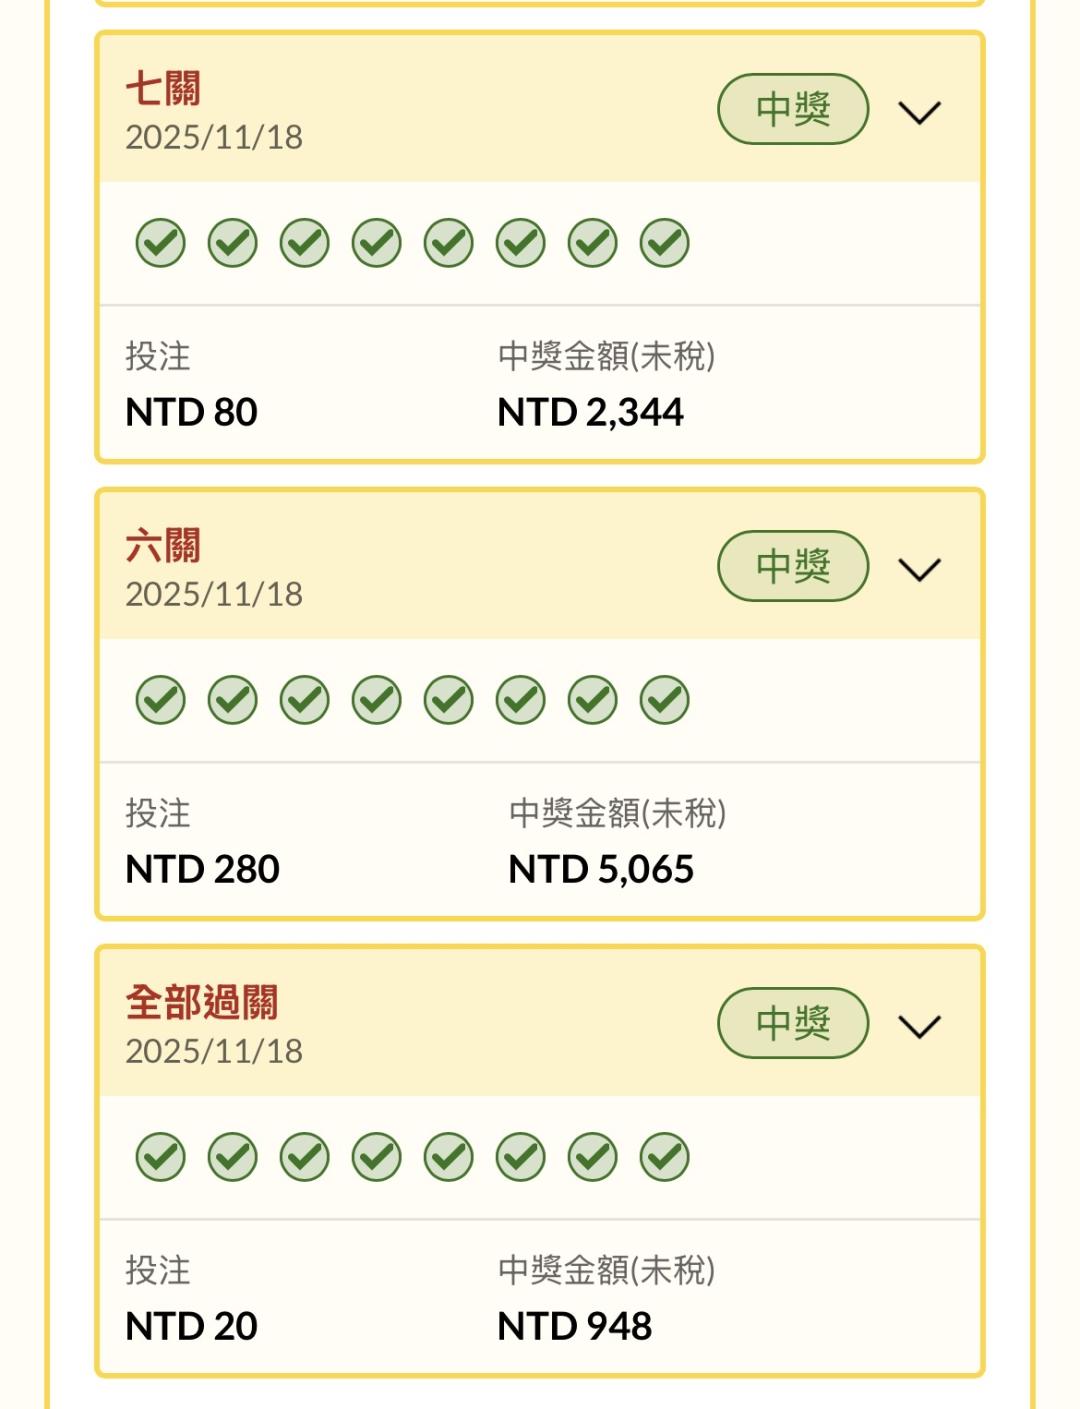Click last green checkmark in 六關 row
The height and width of the screenshot is (1409, 1080).
[x=665, y=700]
